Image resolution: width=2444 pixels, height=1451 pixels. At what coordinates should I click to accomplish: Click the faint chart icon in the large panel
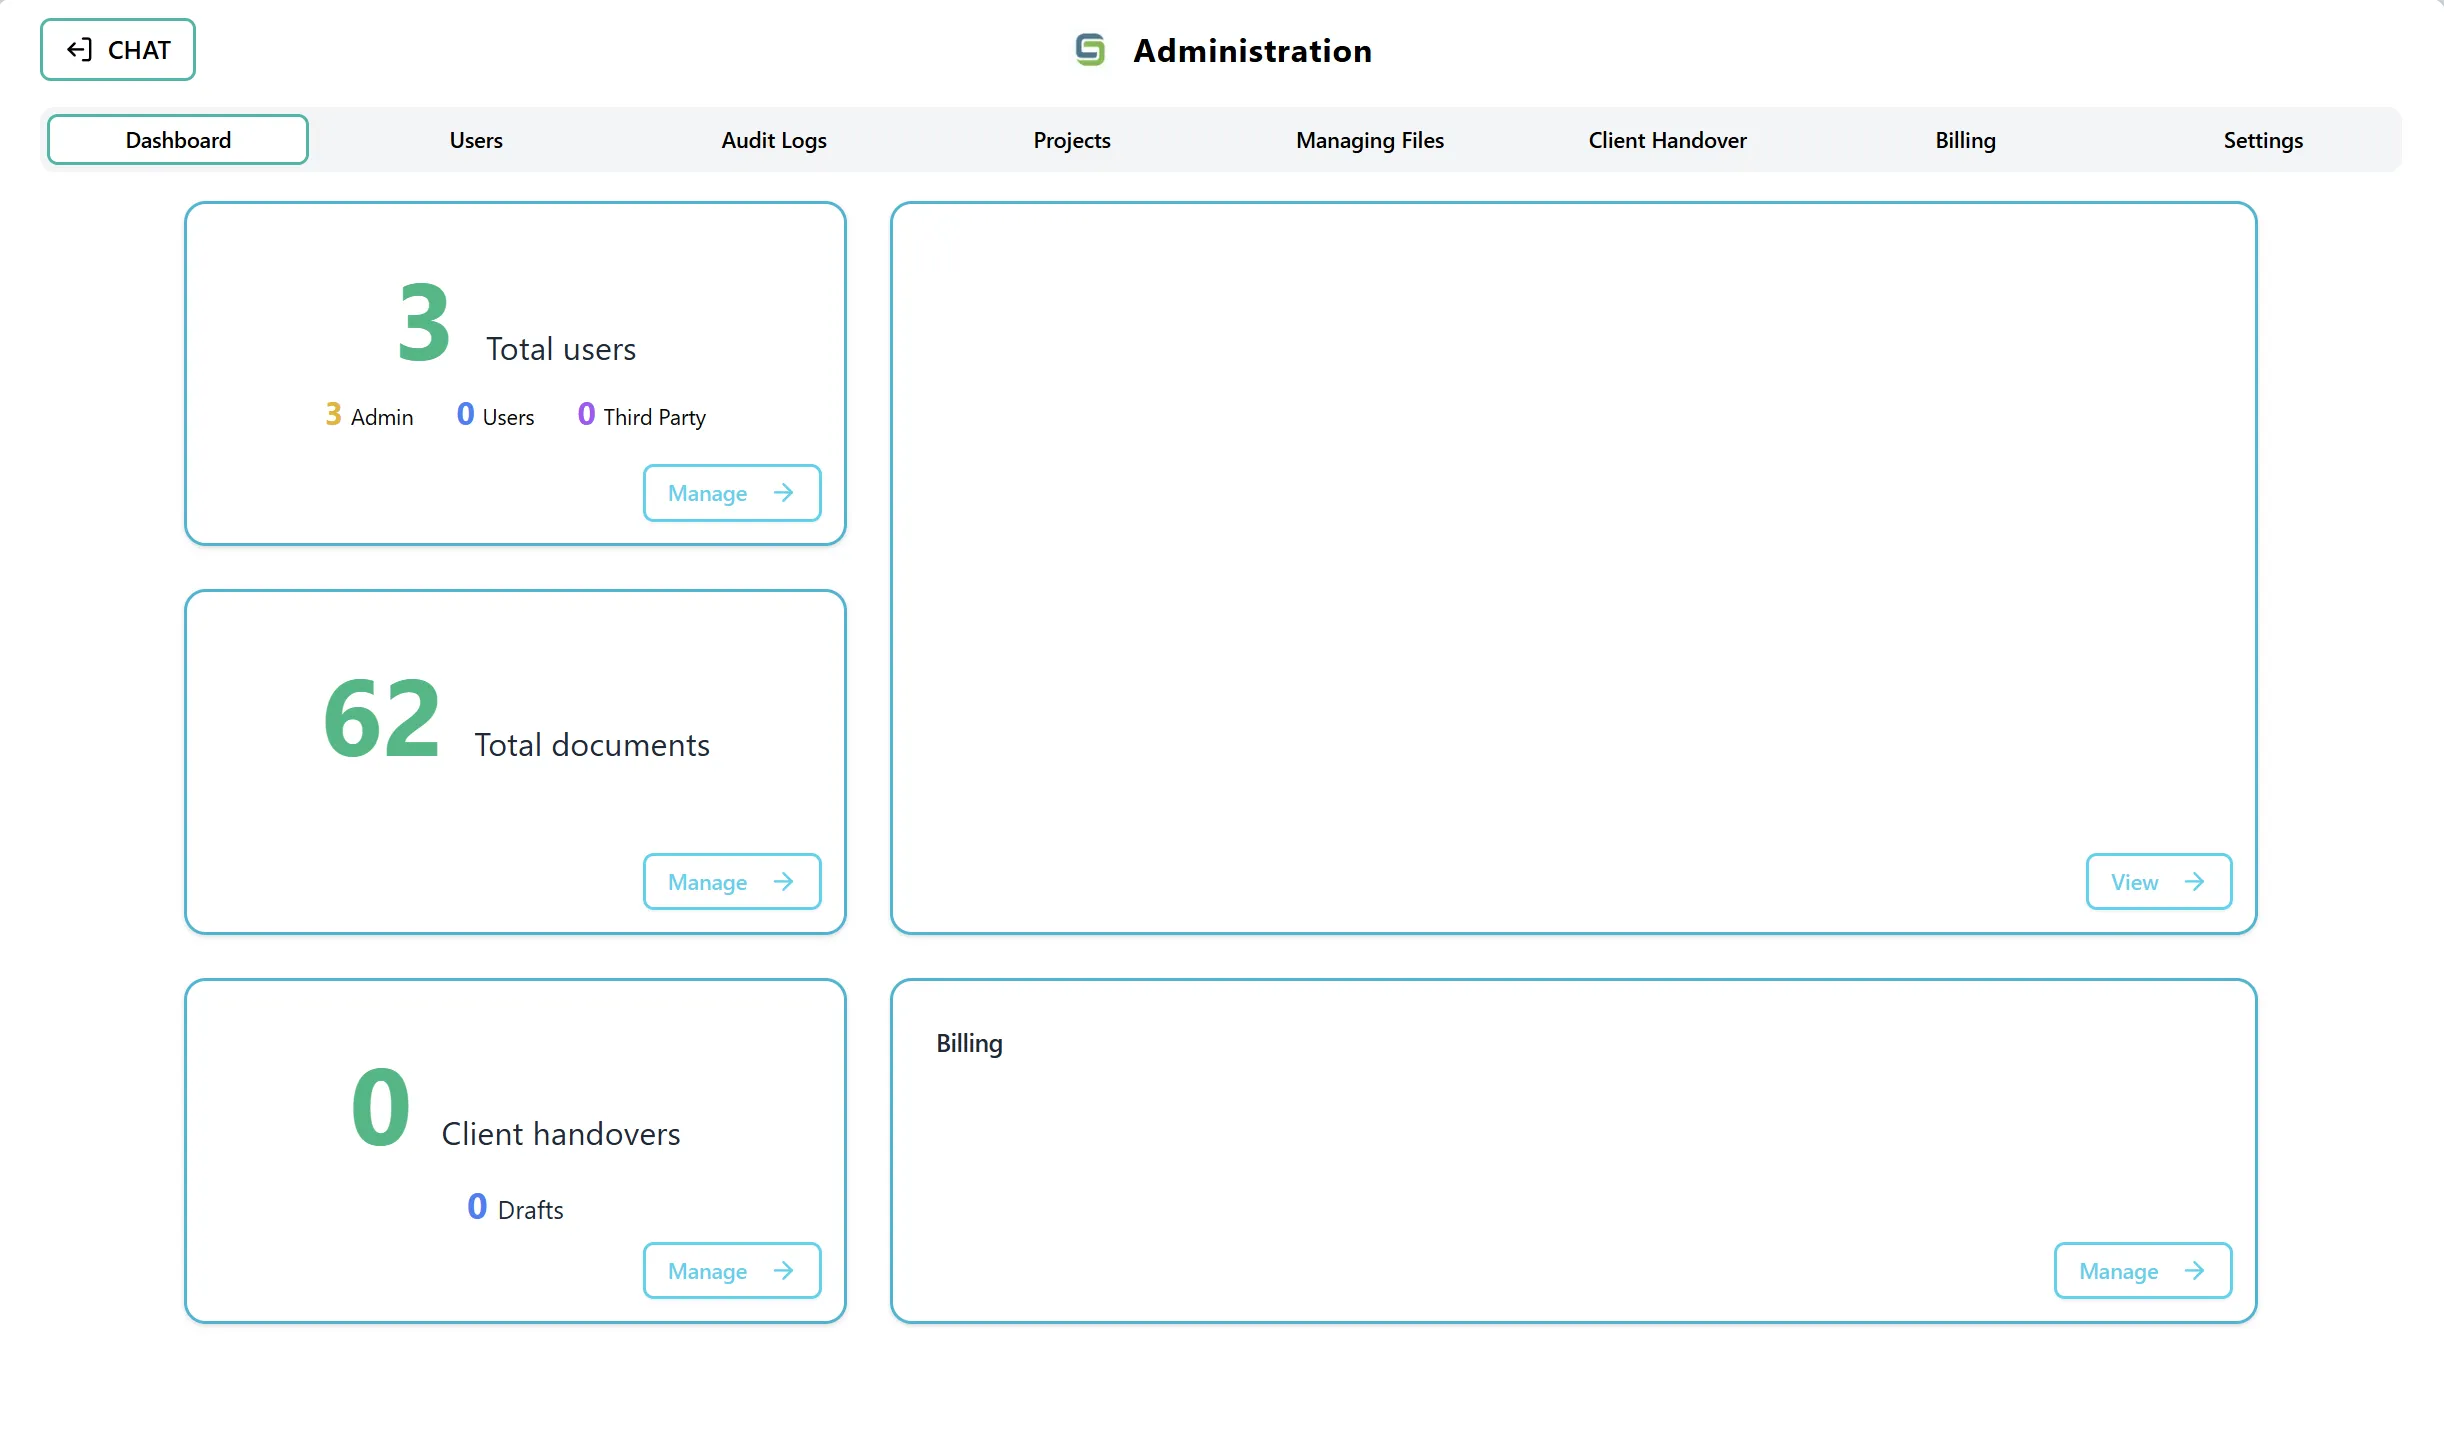(x=938, y=247)
